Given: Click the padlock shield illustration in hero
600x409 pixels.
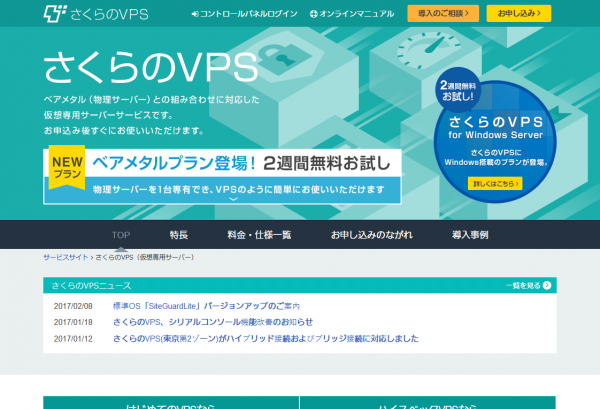Looking at the screenshot, I should [284, 57].
